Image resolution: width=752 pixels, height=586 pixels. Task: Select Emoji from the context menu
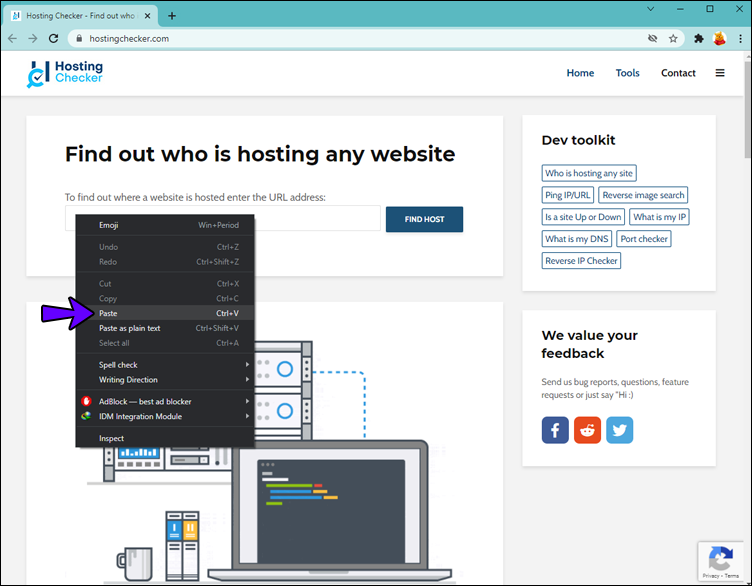(165, 225)
